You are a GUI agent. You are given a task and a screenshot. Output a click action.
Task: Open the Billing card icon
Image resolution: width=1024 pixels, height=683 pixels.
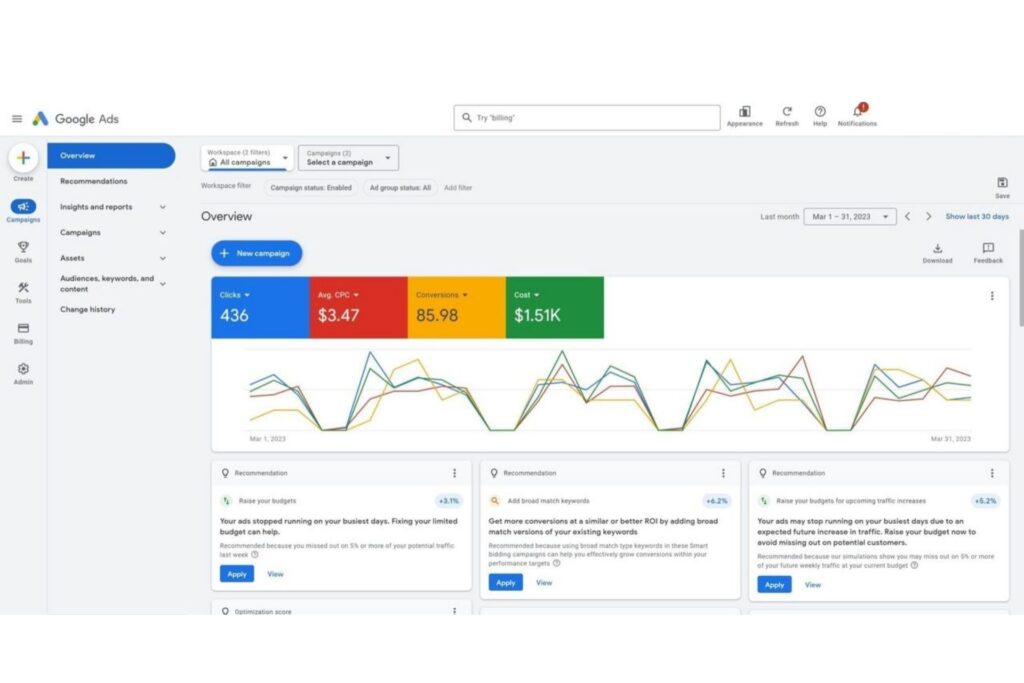click(23, 328)
